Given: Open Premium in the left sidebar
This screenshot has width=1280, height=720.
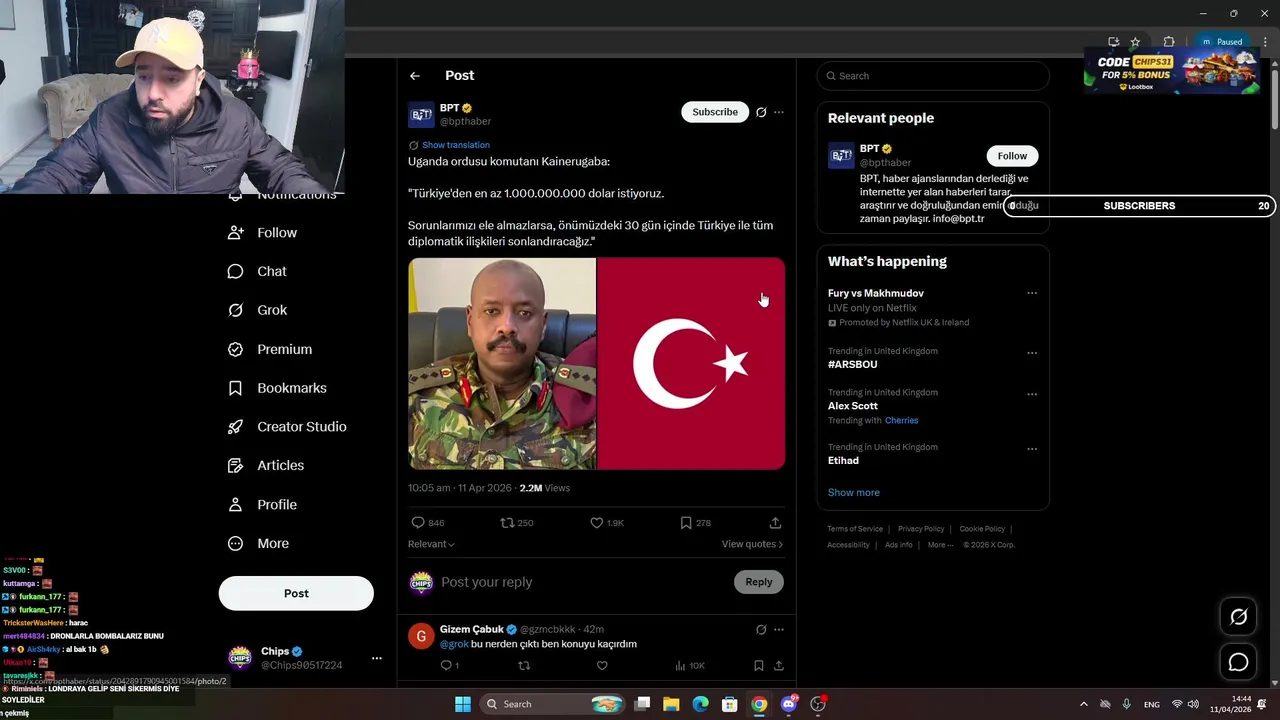Looking at the screenshot, I should (269, 349).
